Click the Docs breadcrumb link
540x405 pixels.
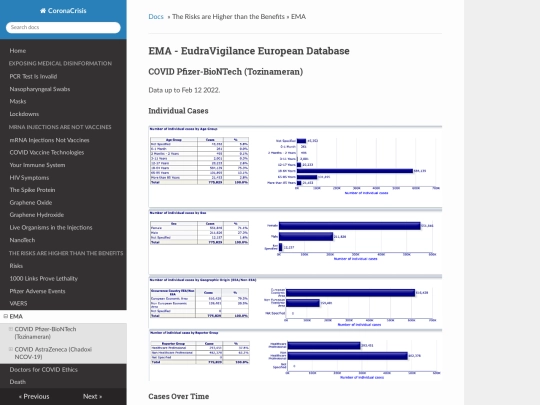coord(156,17)
